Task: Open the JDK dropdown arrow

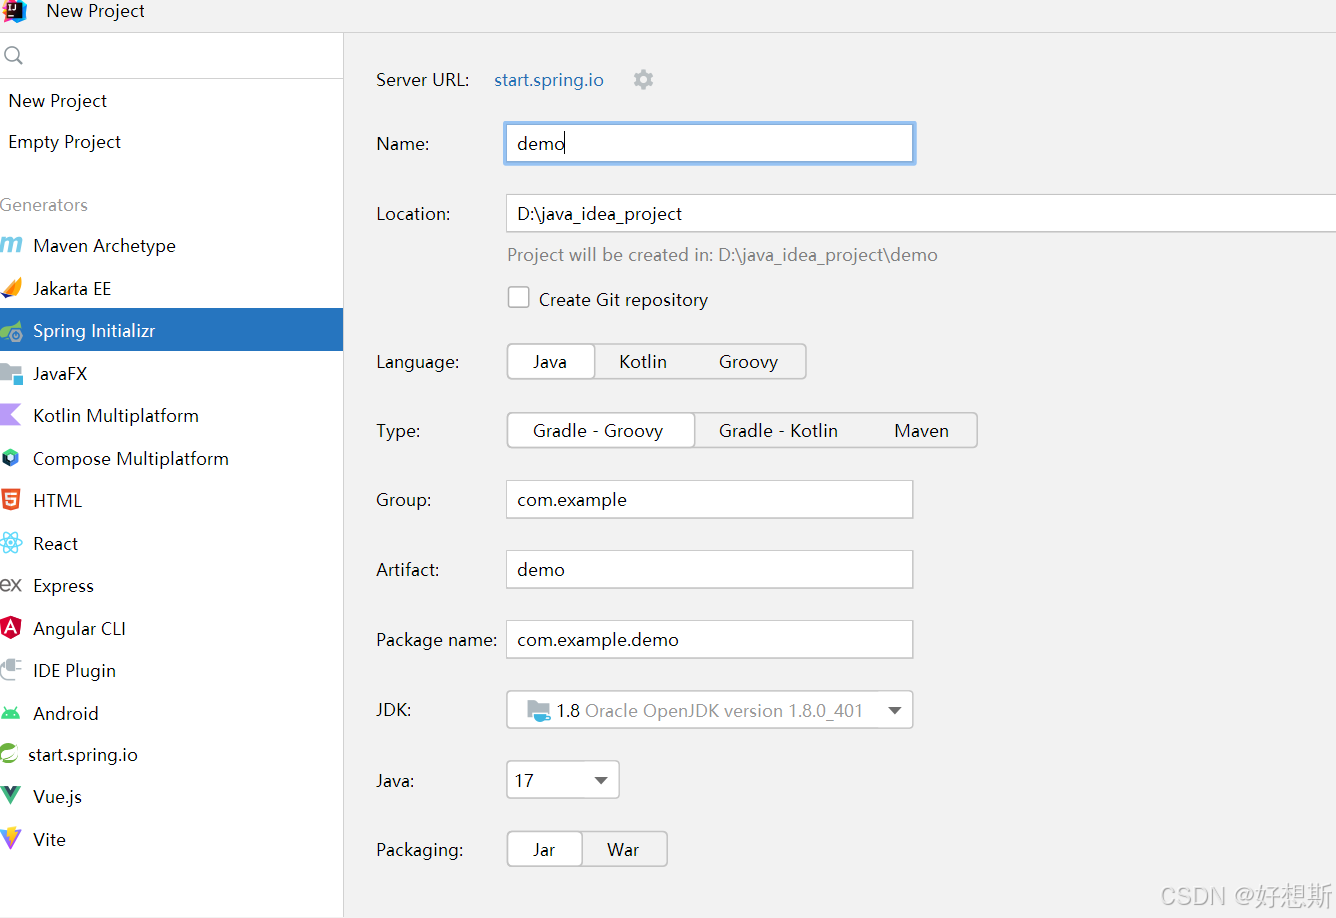Action: [x=894, y=711]
